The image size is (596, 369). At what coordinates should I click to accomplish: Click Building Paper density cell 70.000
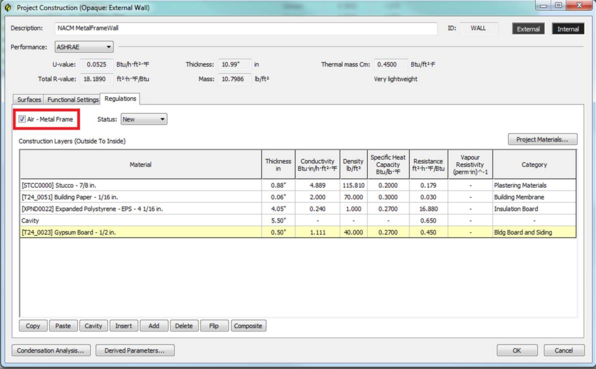coord(353,197)
